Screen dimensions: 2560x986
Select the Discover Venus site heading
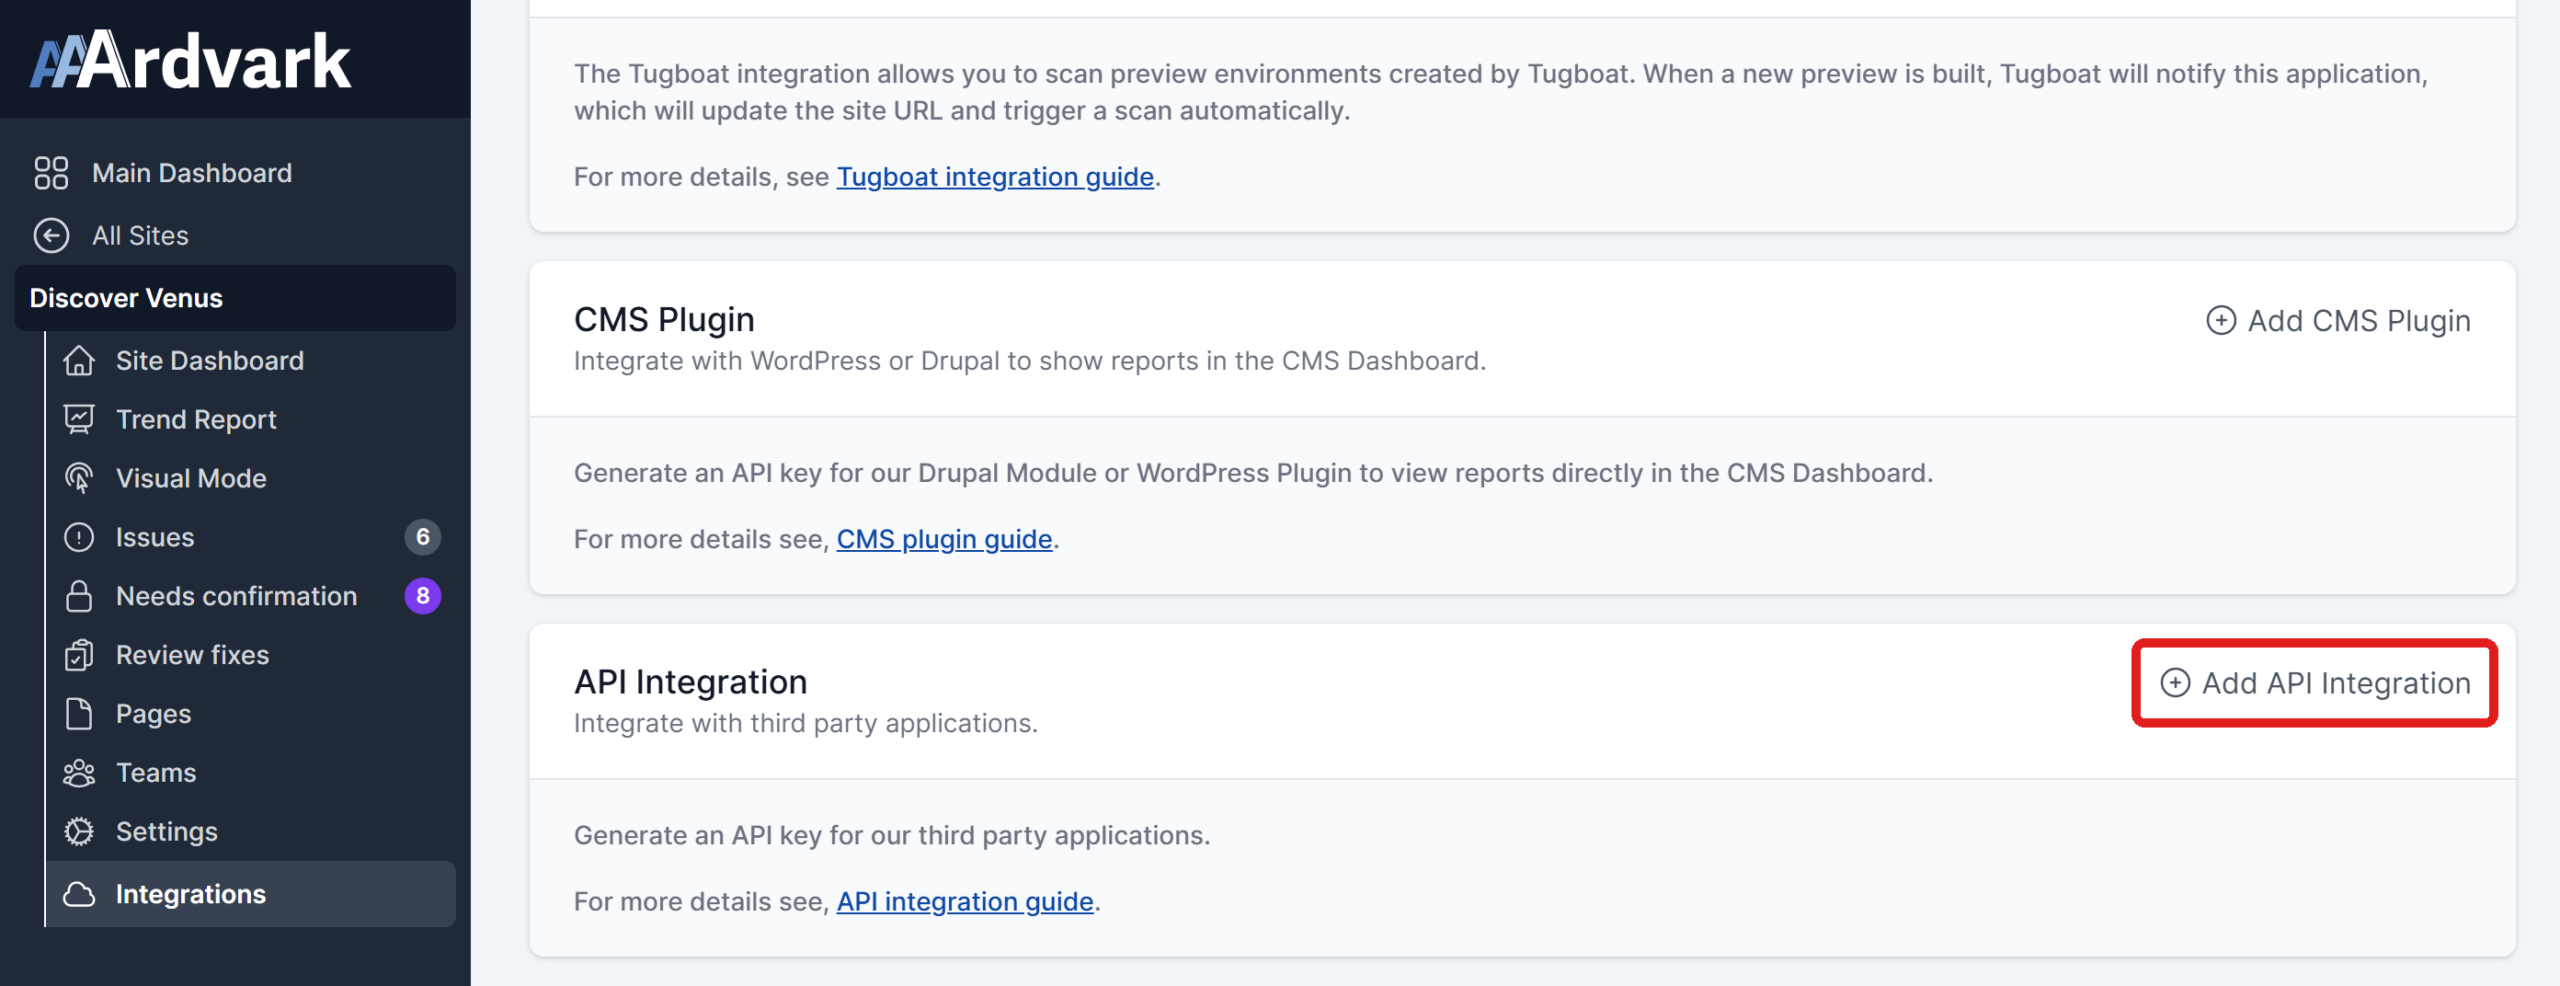click(x=235, y=298)
